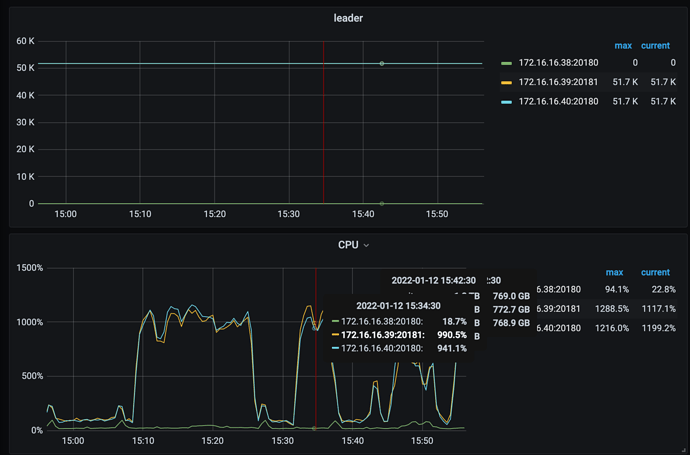The height and width of the screenshot is (455, 690).
Task: Click the 94.1% max value in CPU legend
Action: point(617,290)
